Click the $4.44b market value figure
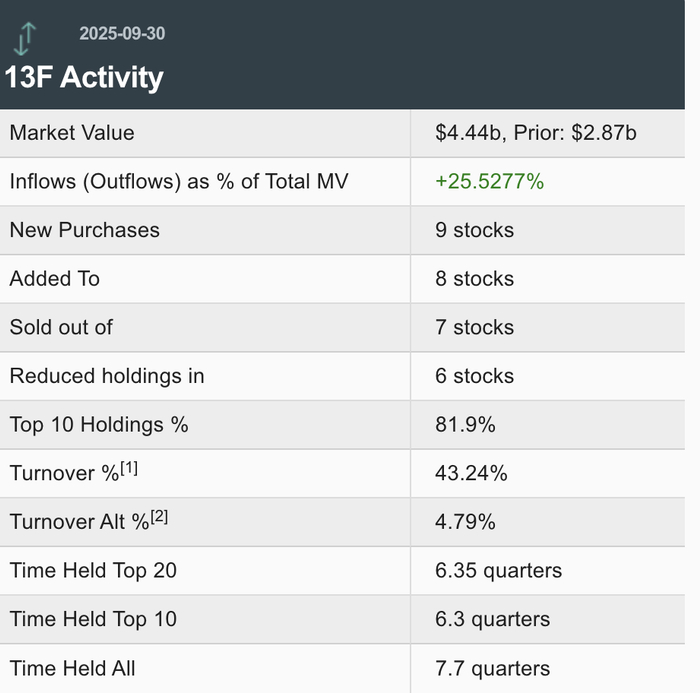This screenshot has width=700, height=693. click(x=470, y=133)
